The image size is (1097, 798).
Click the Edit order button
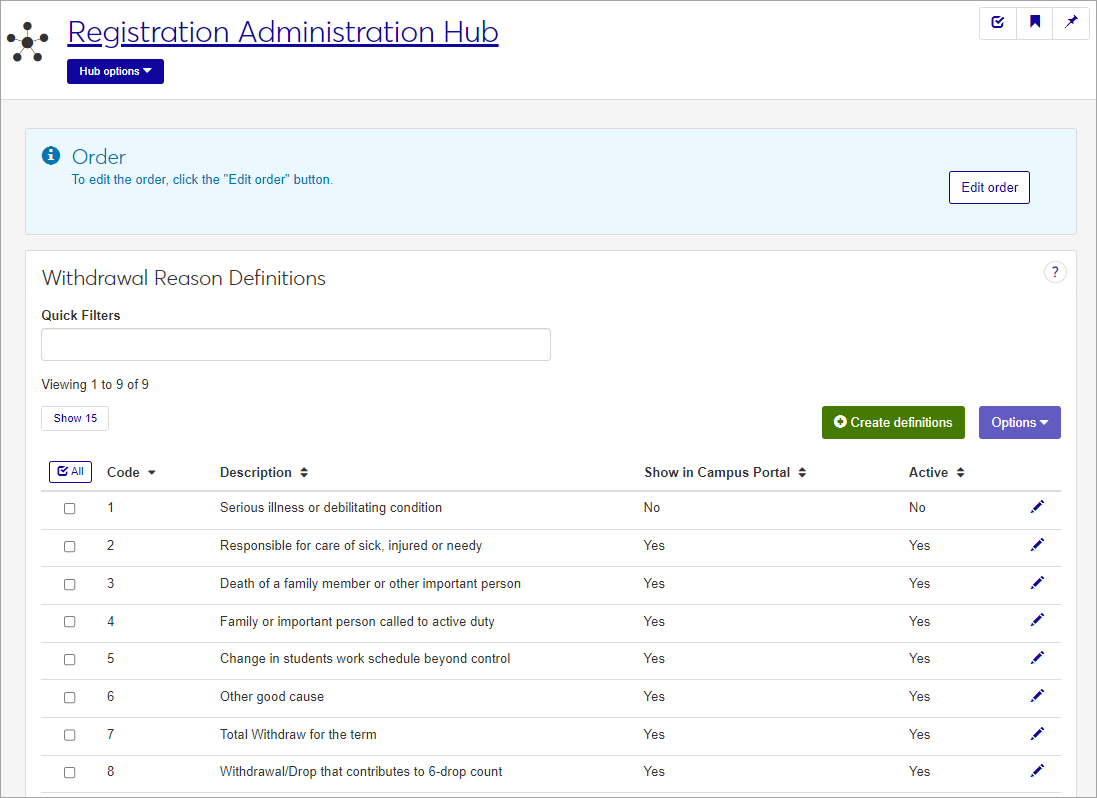(988, 187)
